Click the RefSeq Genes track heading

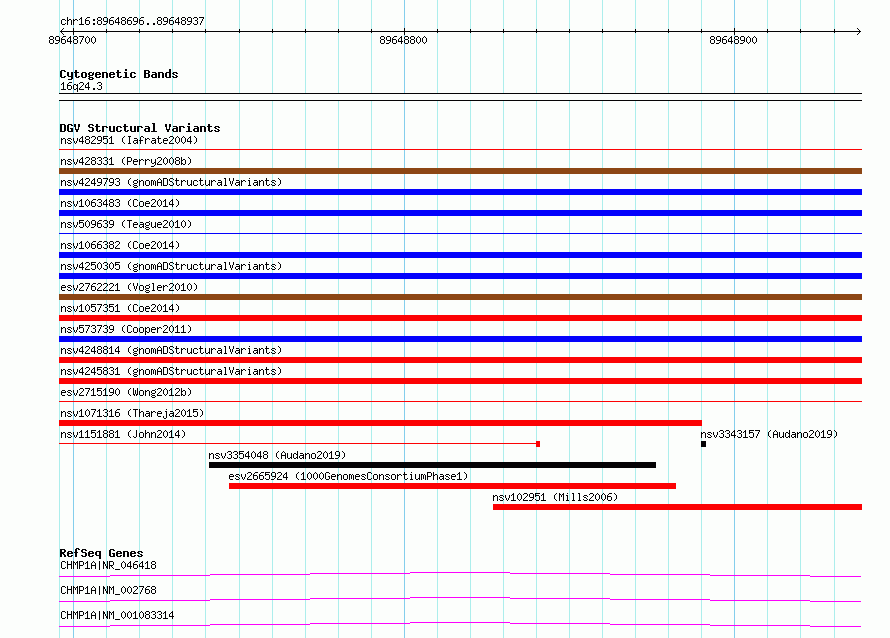pyautogui.click(x=101, y=553)
